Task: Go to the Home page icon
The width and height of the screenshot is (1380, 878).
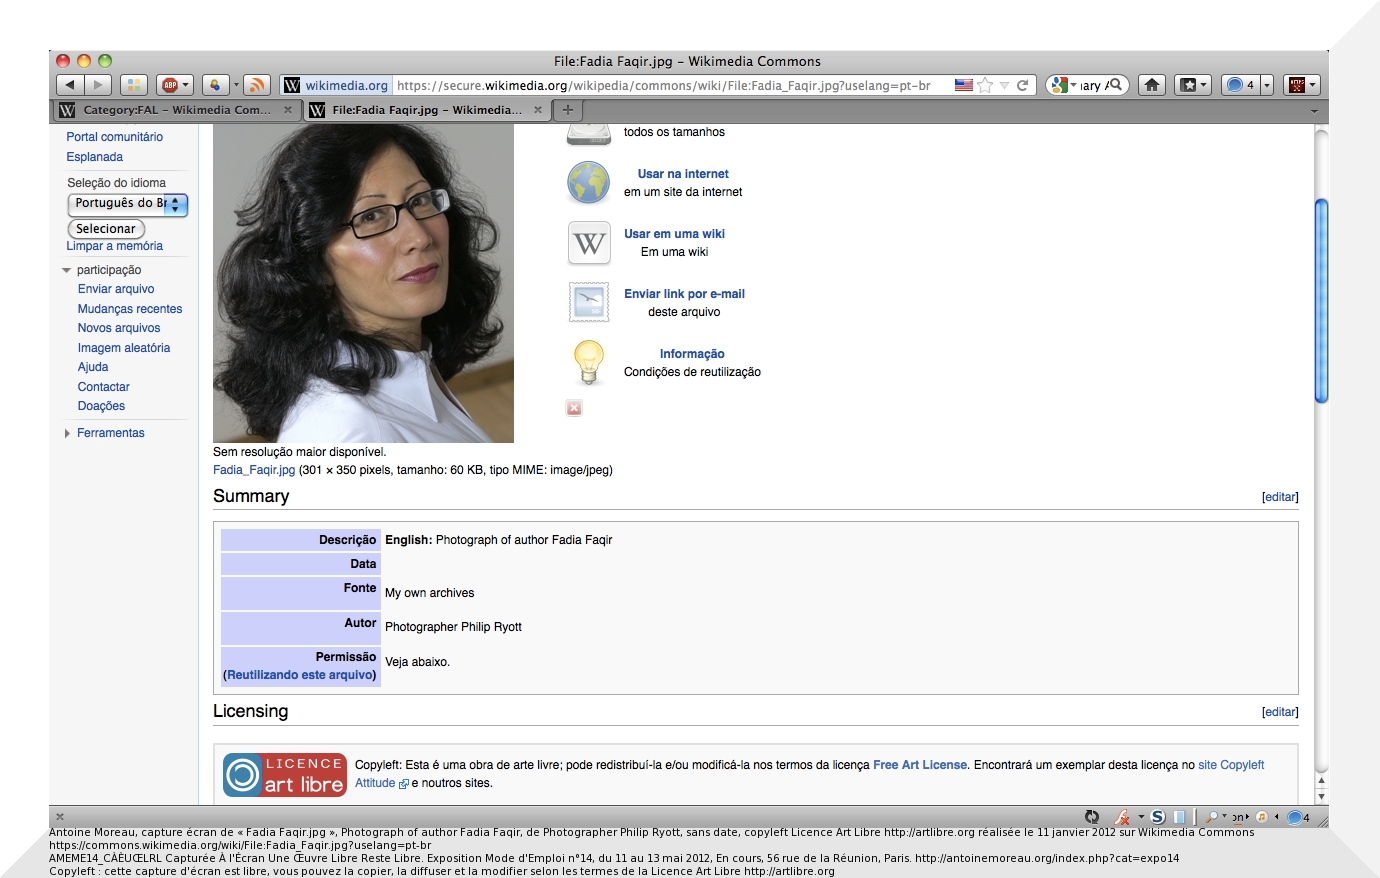Action: [x=1152, y=85]
